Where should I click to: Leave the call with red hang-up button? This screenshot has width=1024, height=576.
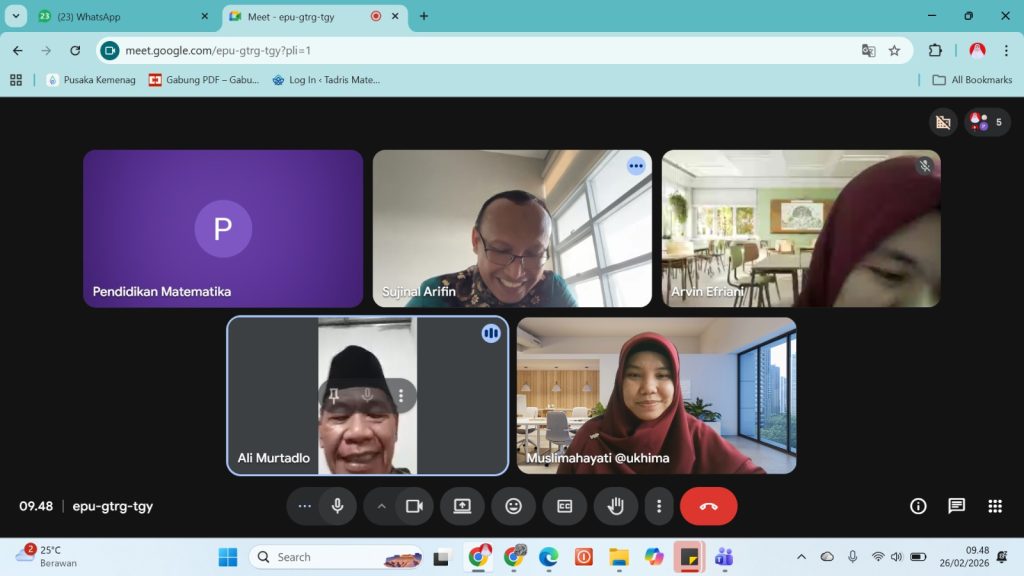(708, 506)
